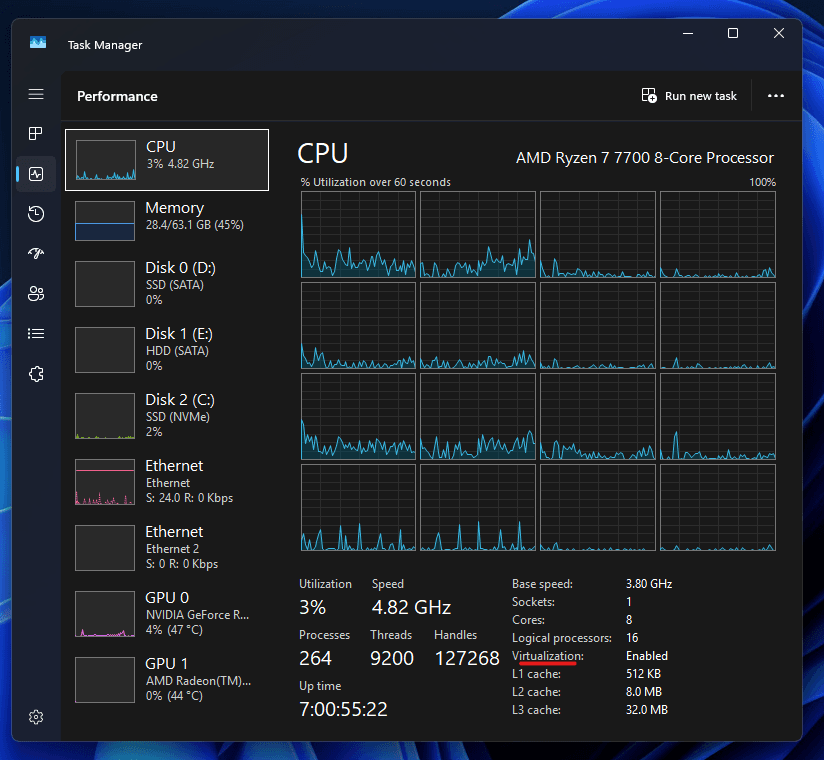Screen dimensions: 824x760
Task: Click the Virtualization Enabled value
Action: click(647, 656)
